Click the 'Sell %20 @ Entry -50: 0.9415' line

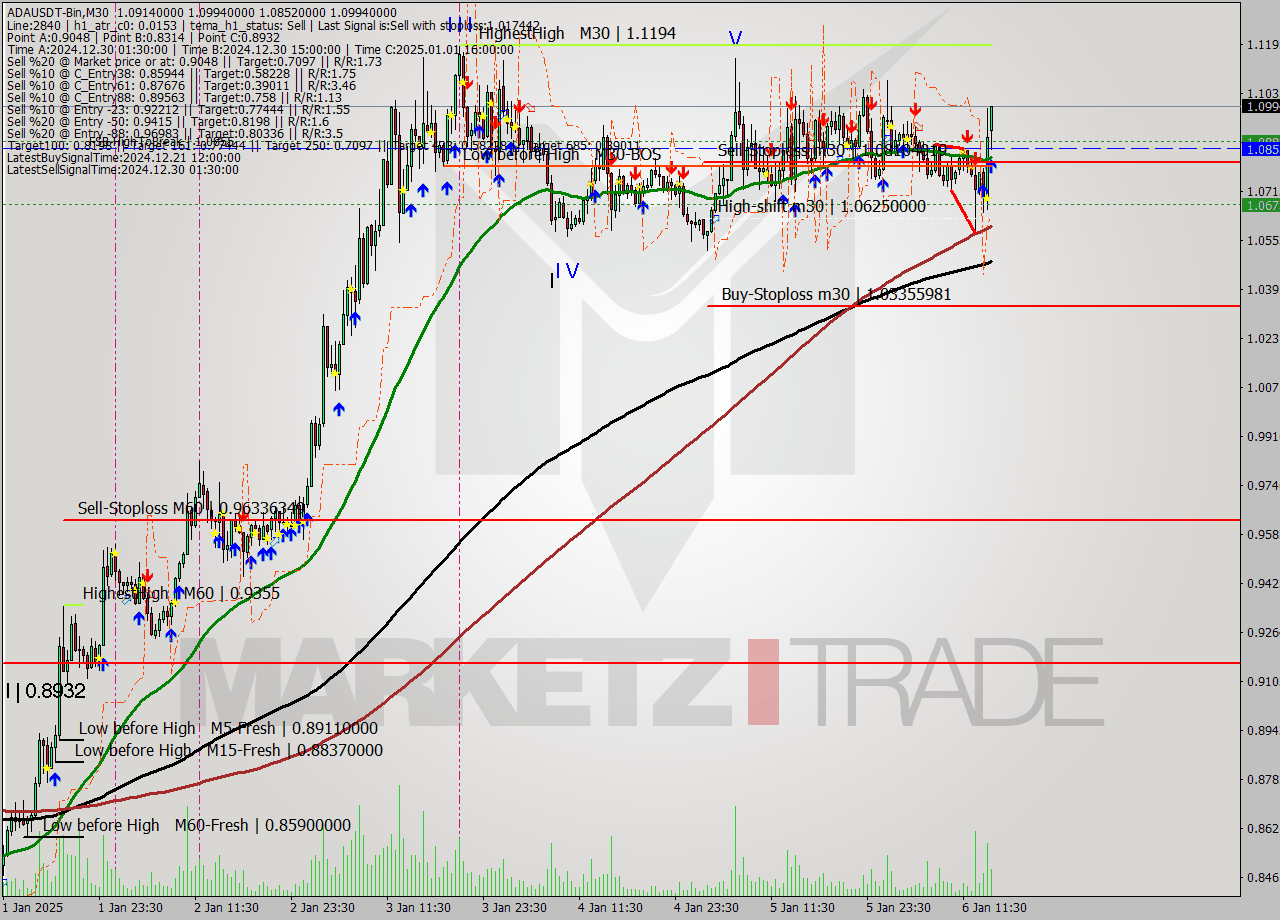[170, 121]
